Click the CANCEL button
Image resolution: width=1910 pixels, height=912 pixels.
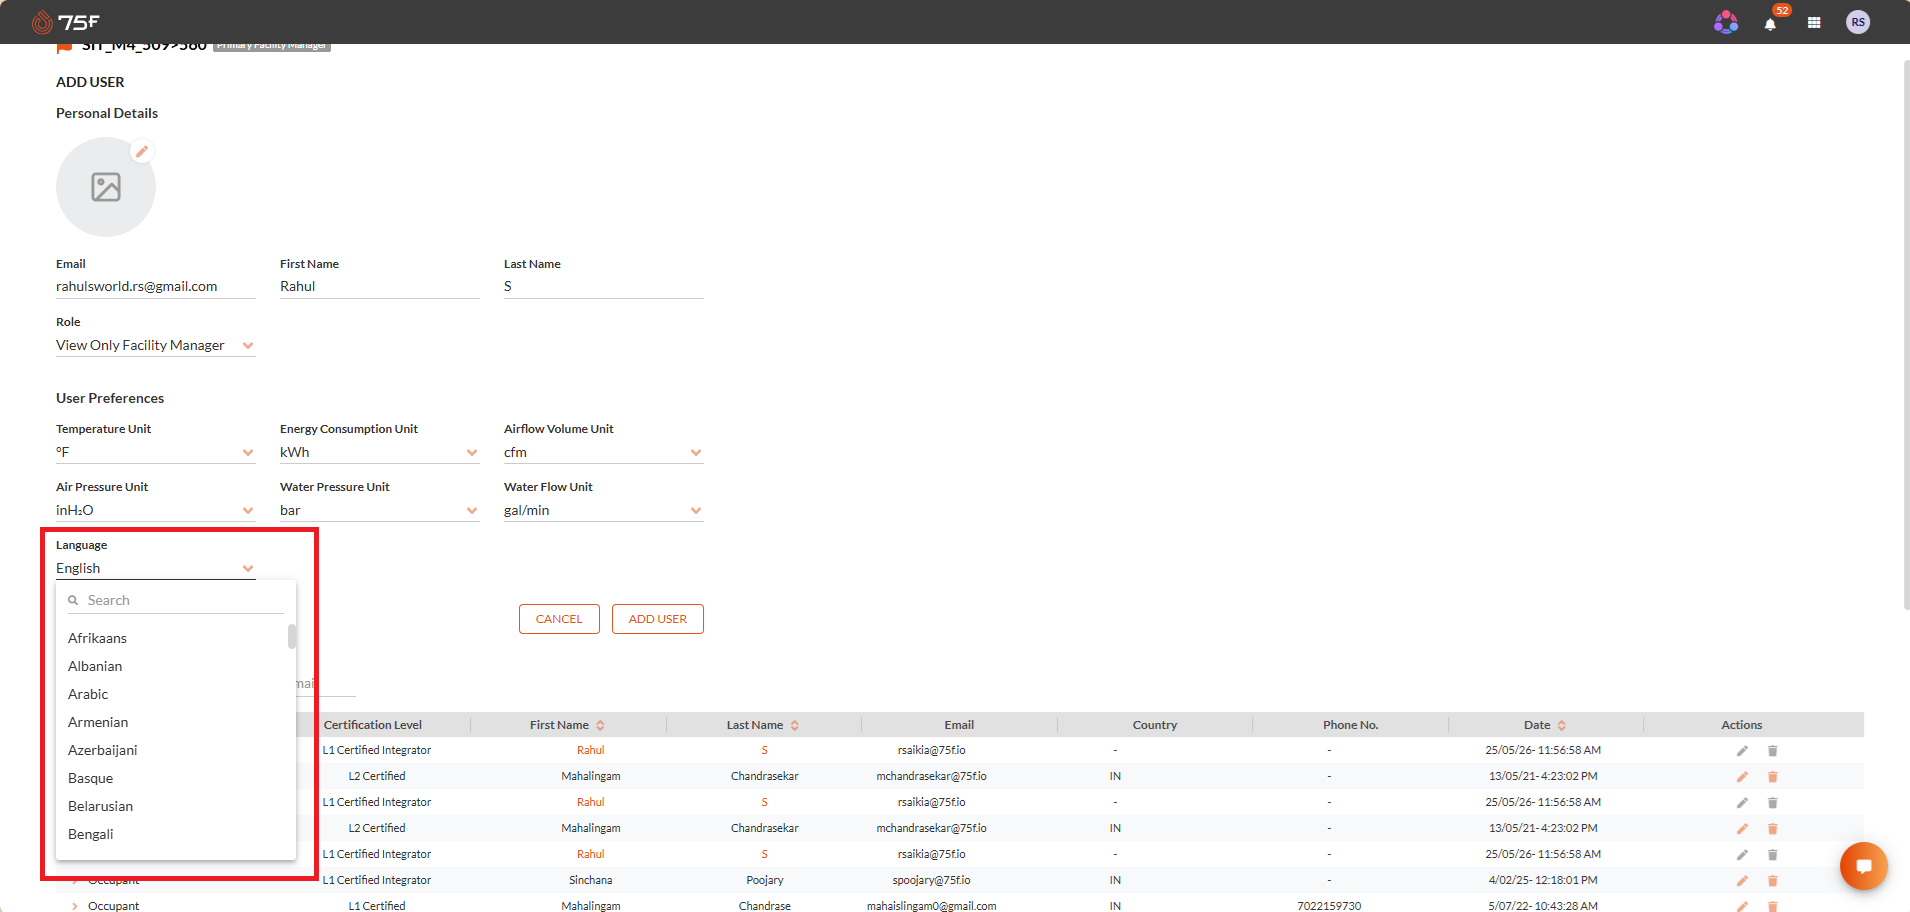point(559,619)
